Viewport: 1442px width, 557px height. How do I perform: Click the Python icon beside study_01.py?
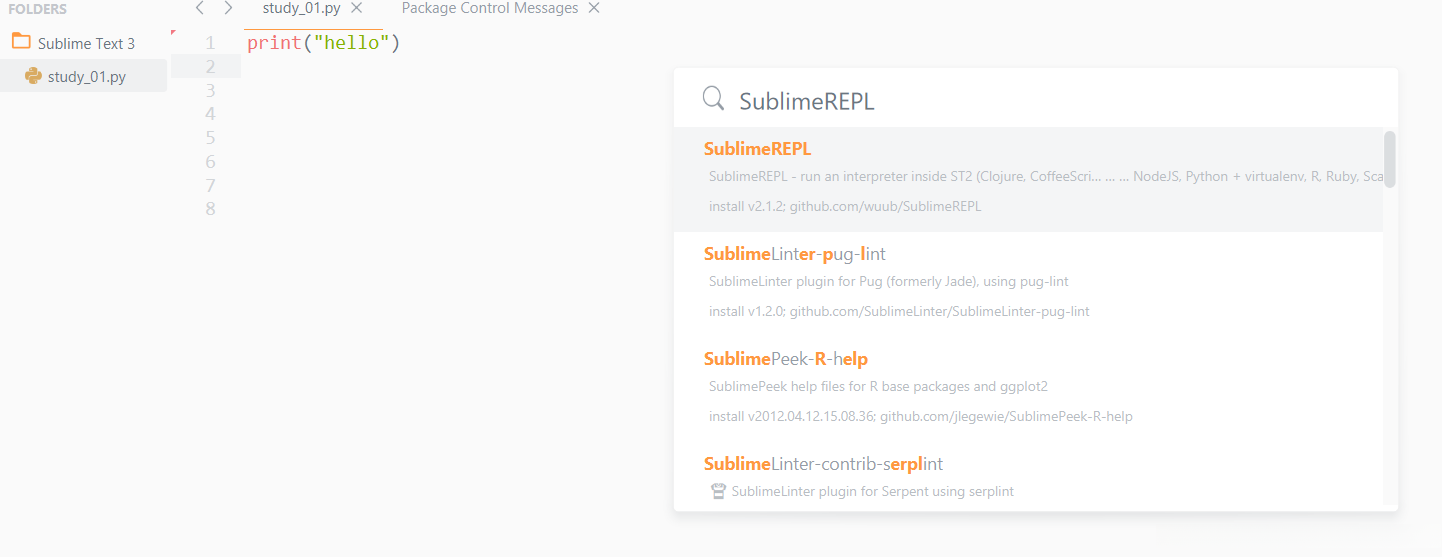33,76
